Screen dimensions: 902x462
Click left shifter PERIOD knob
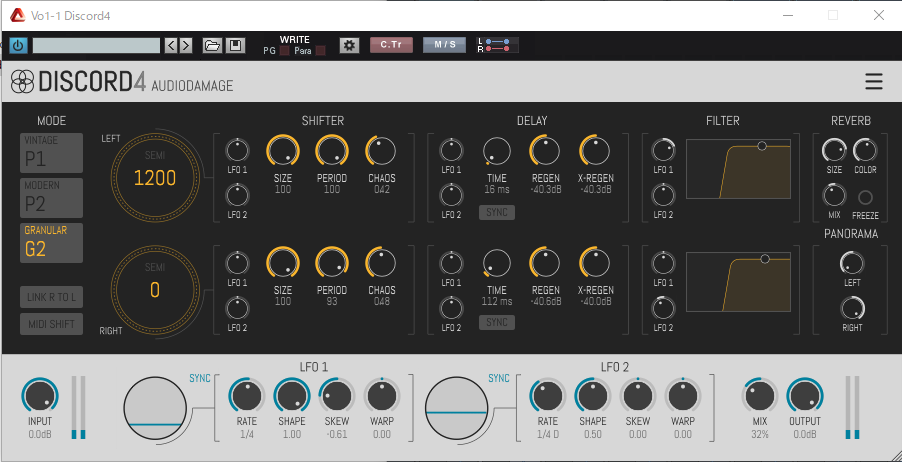click(332, 151)
